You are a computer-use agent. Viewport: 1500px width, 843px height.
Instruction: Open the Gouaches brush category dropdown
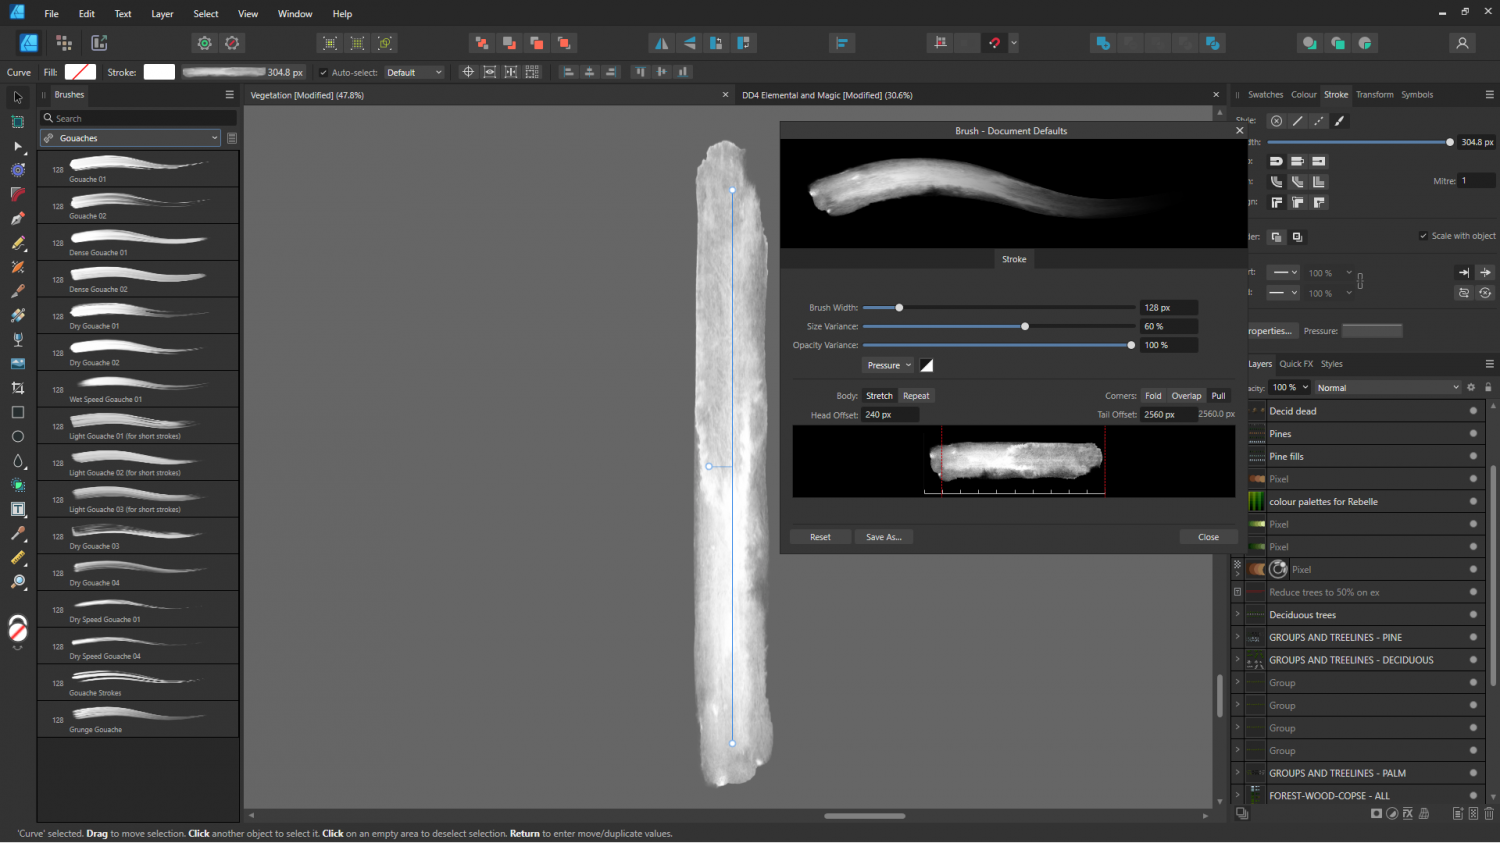pos(130,138)
